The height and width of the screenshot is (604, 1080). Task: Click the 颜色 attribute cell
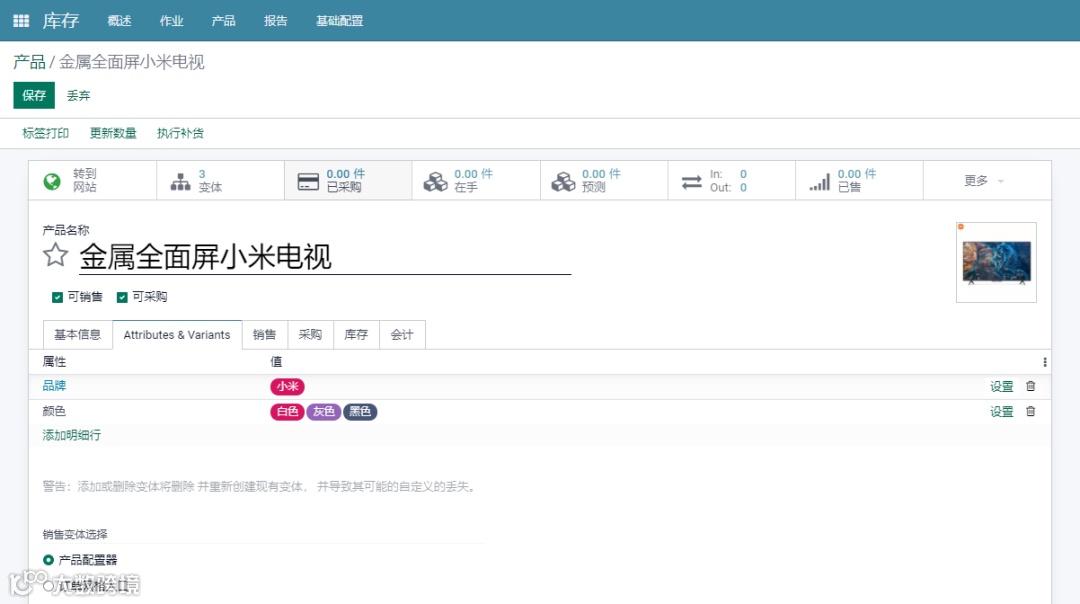[x=54, y=411]
